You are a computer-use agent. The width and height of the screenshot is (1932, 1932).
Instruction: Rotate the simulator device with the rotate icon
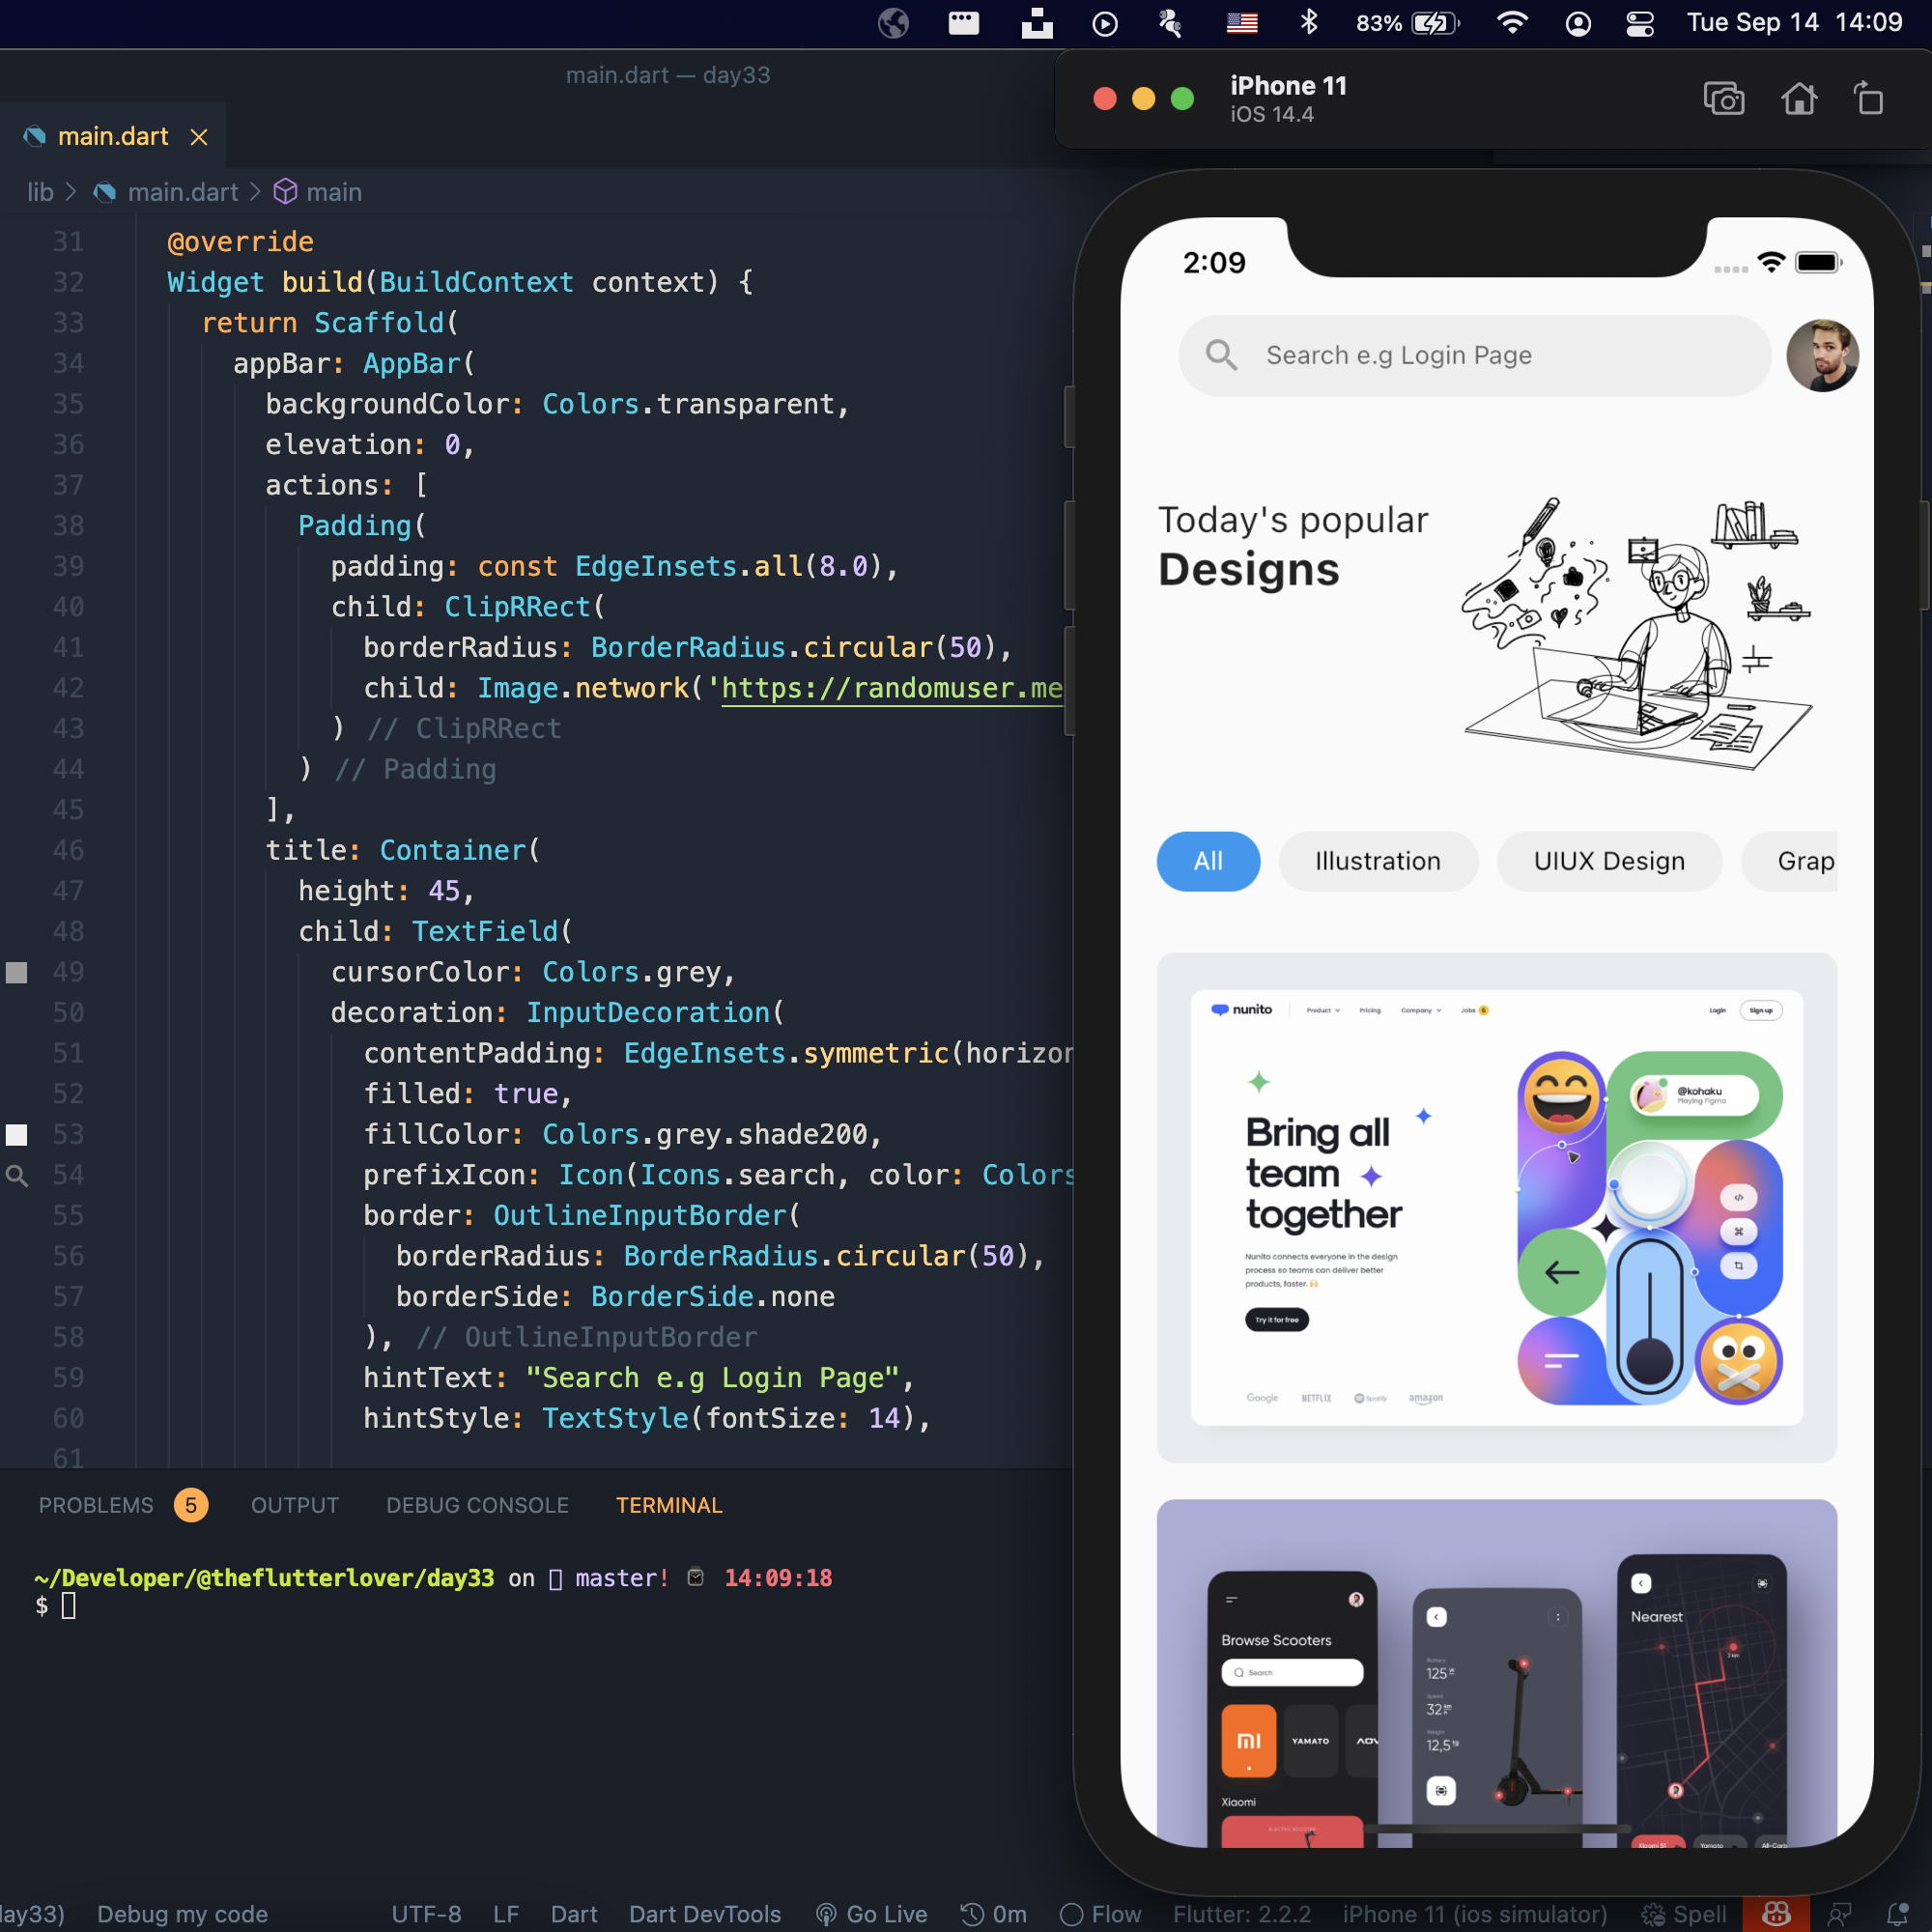tap(1868, 99)
